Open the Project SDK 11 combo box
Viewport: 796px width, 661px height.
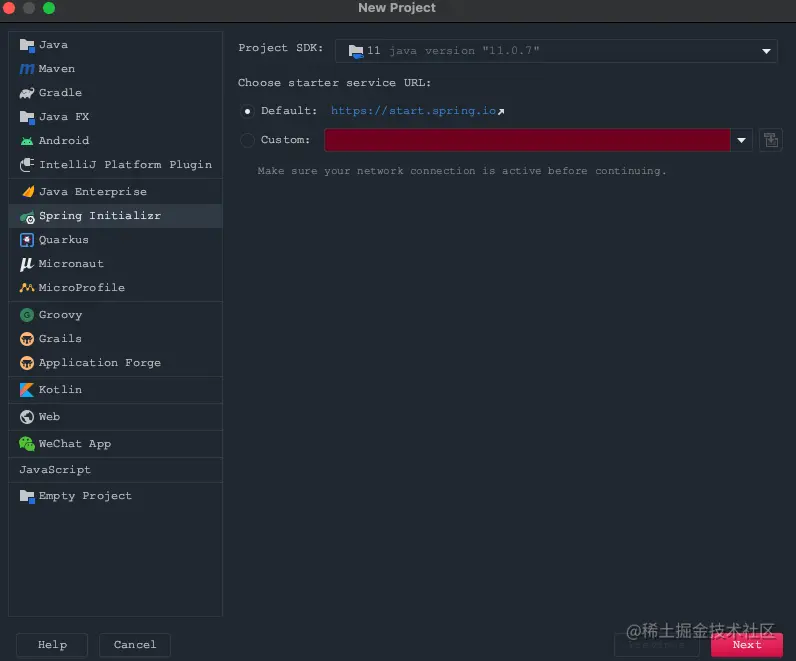click(556, 51)
